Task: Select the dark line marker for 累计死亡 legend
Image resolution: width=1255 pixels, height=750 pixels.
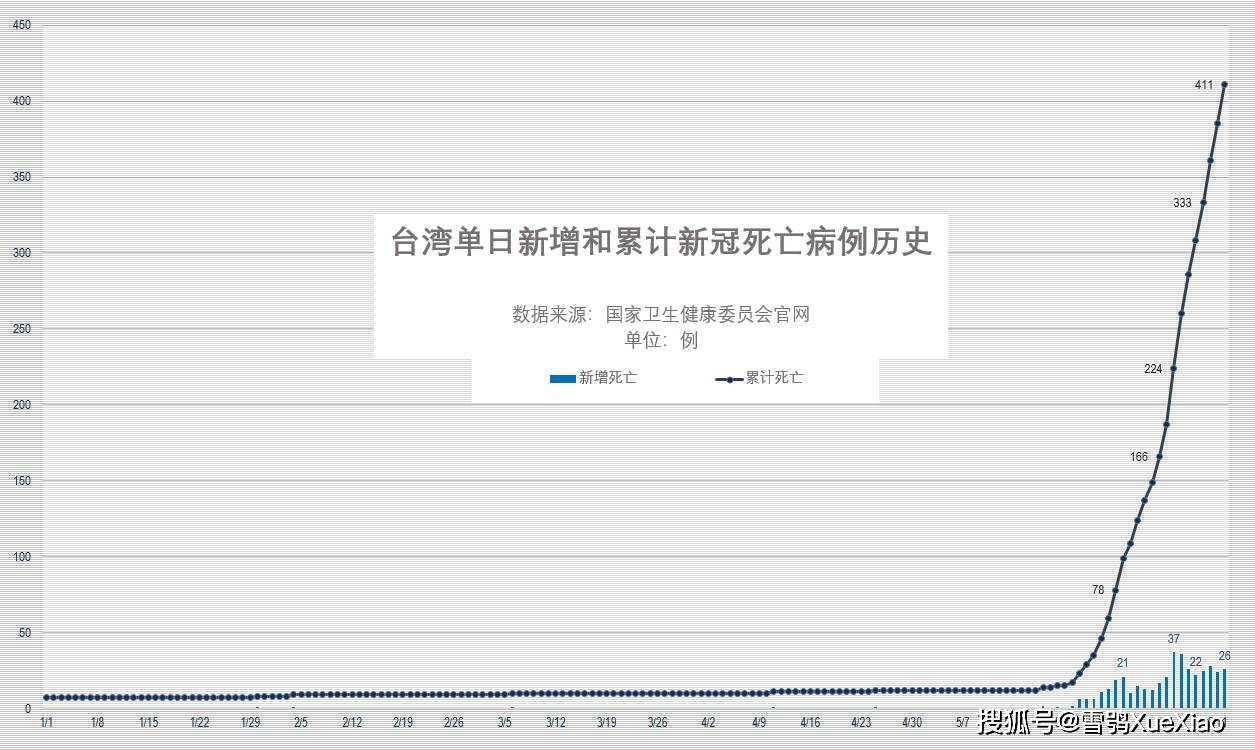Action: [729, 379]
